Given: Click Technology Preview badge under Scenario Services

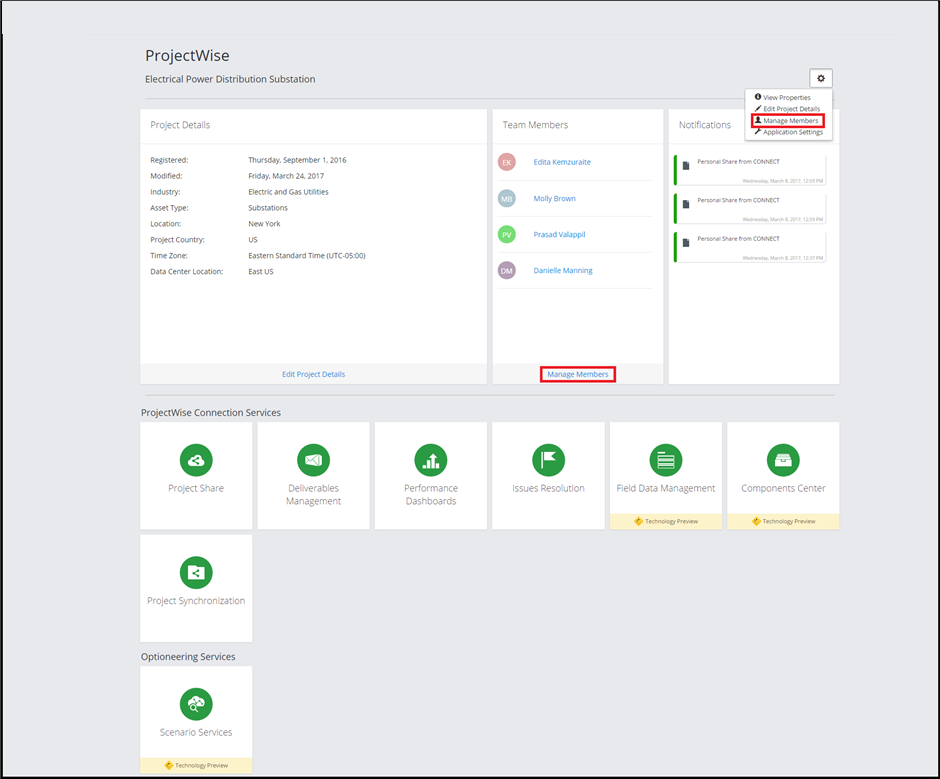Looking at the screenshot, I should (196, 765).
